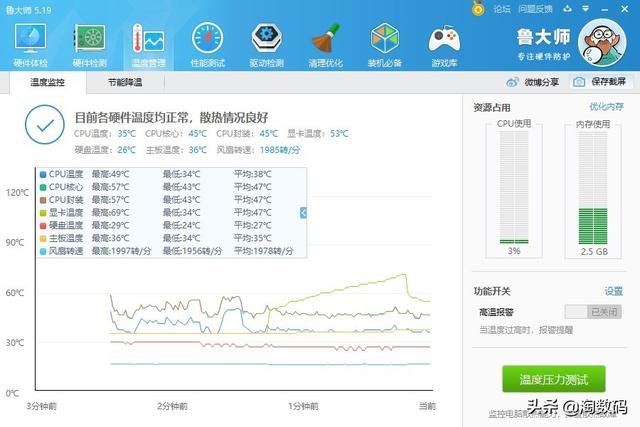Click the 鲁大师 mascot avatar

602,42
